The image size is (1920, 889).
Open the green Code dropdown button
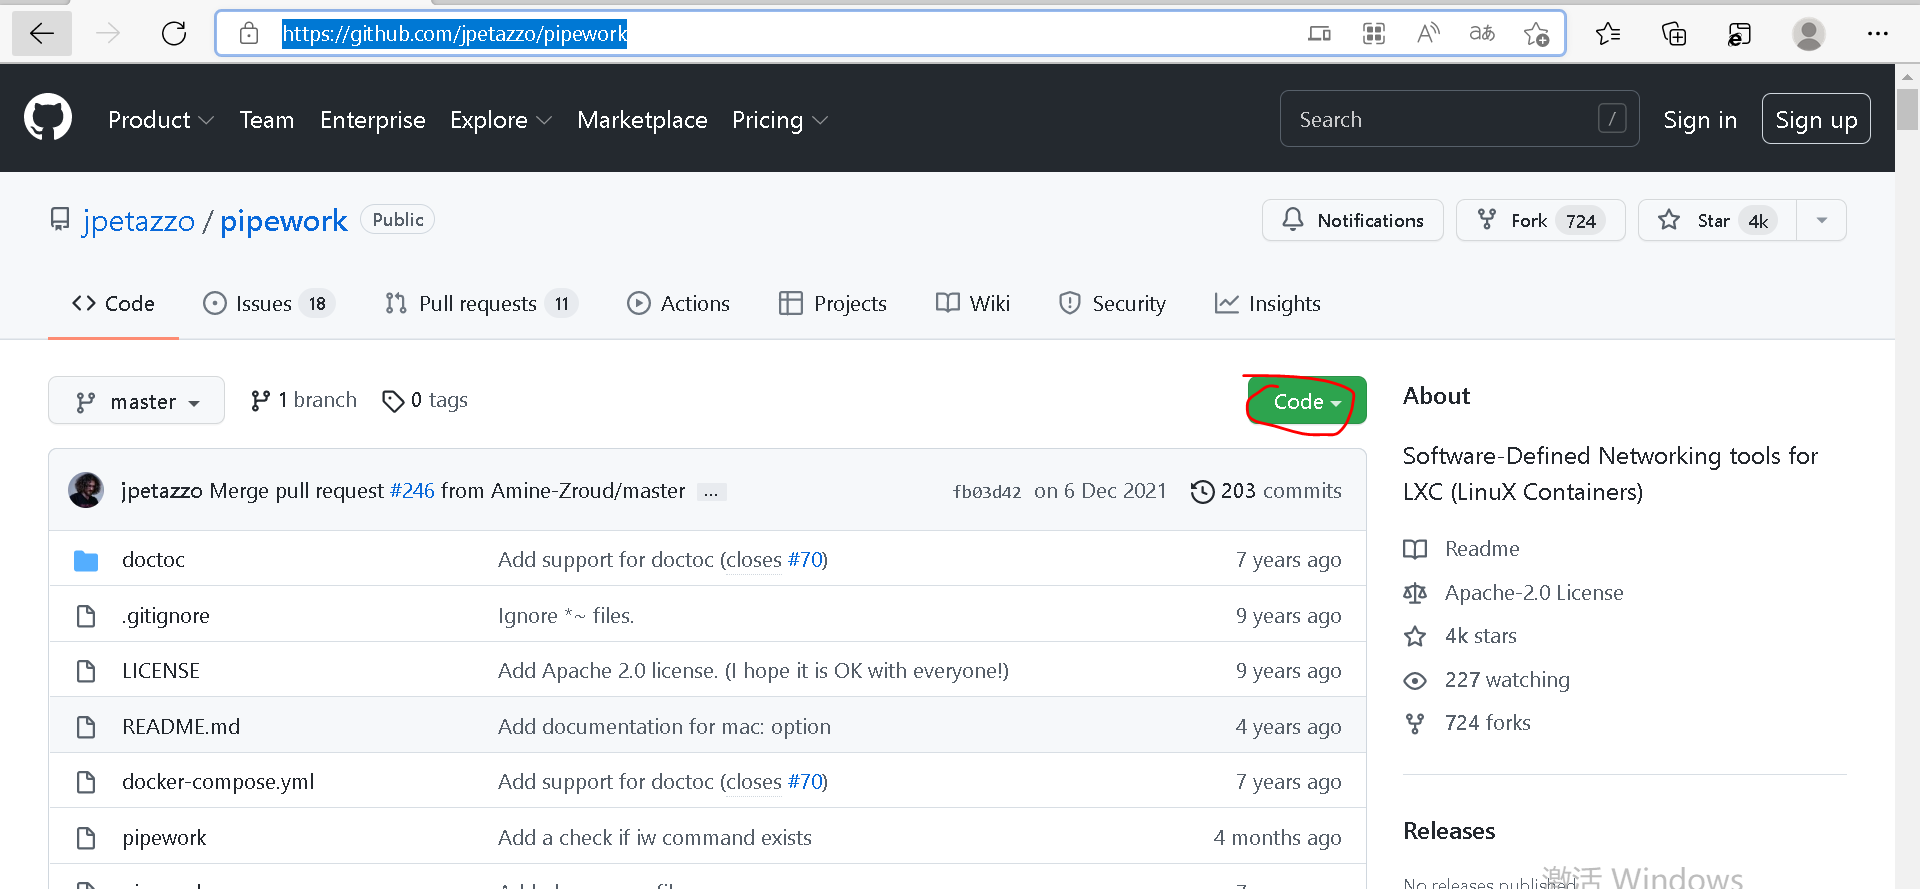(x=1307, y=401)
